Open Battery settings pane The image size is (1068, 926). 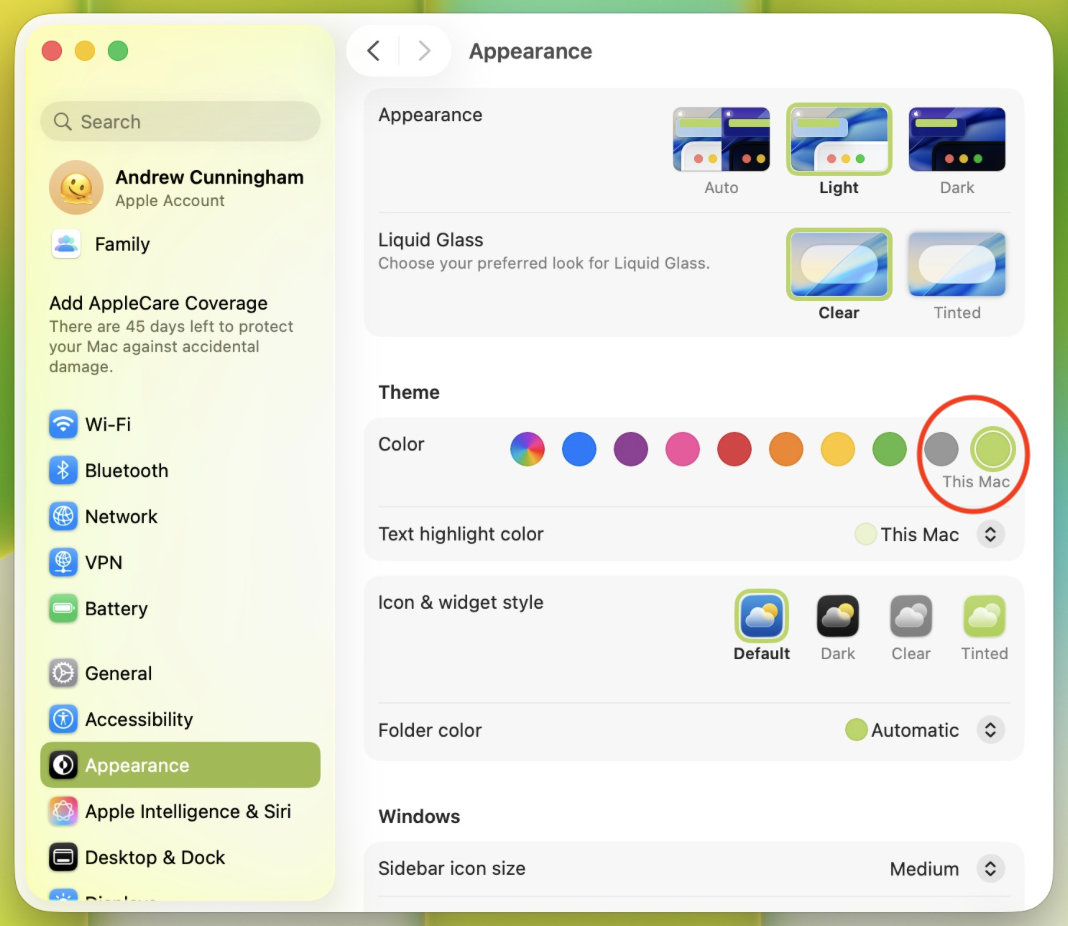[x=180, y=608]
